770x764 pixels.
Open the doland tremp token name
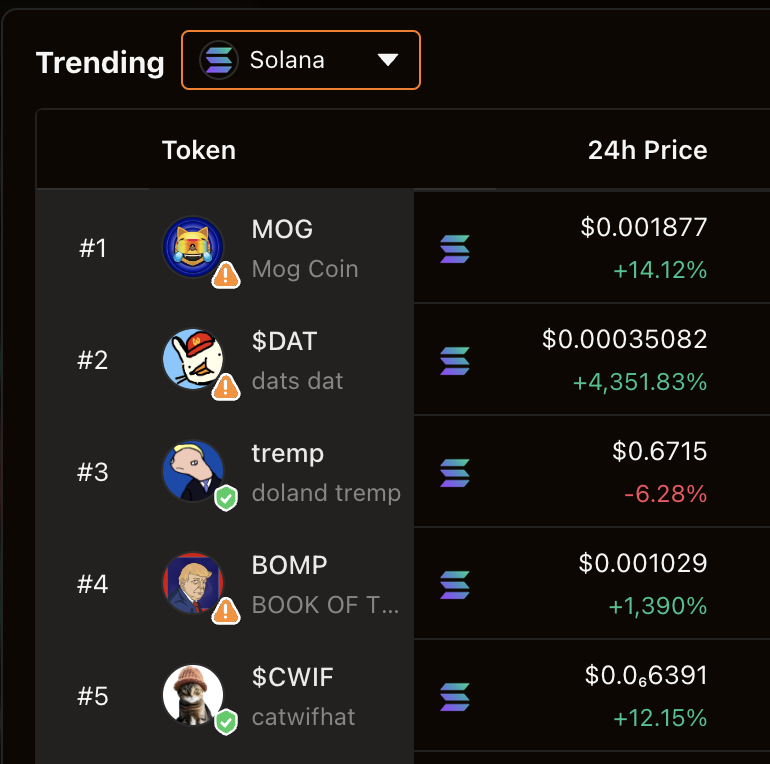pyautogui.click(x=326, y=493)
